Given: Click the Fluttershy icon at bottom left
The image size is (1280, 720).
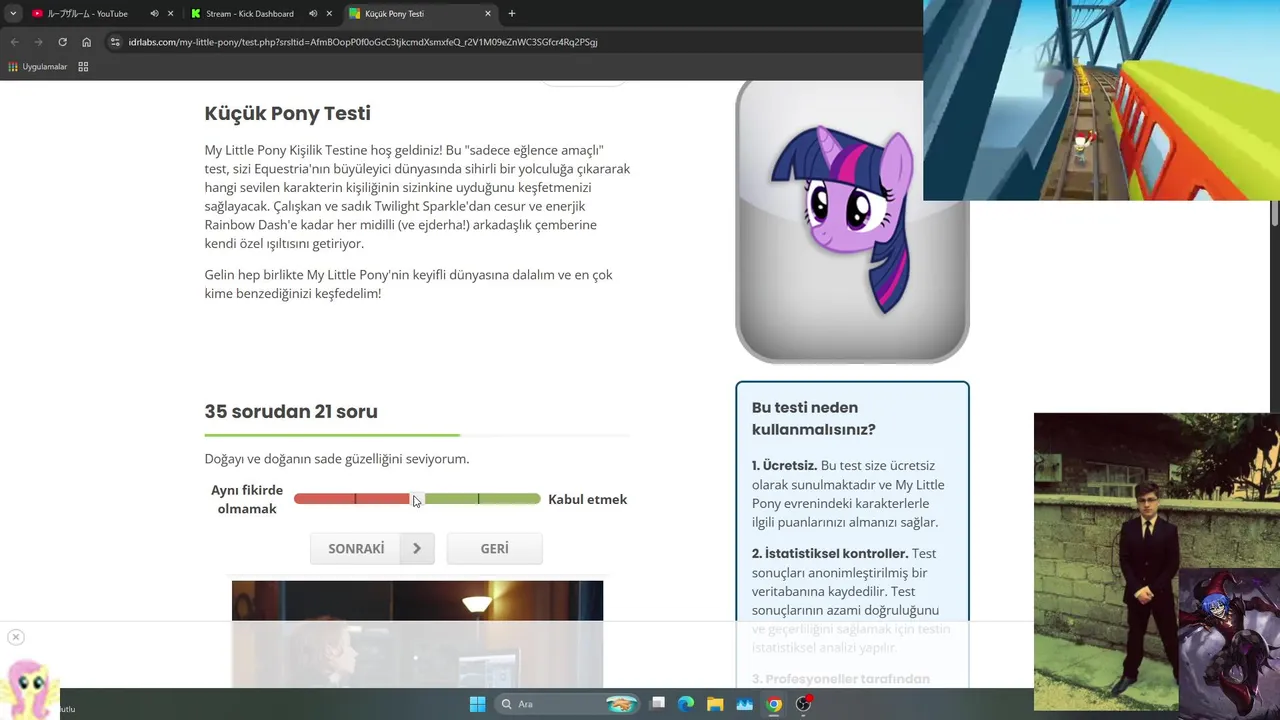Looking at the screenshot, I should point(28,688).
